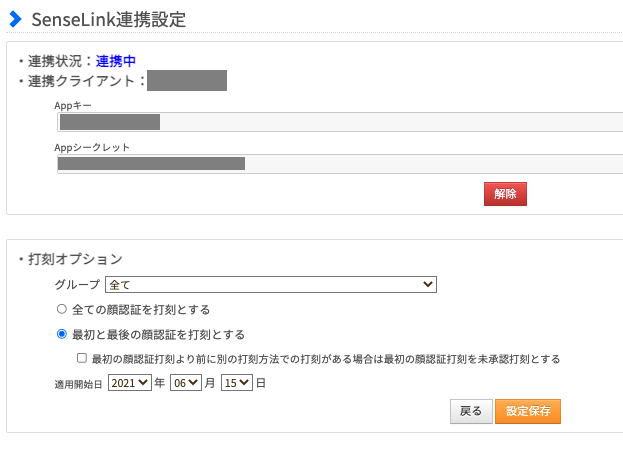Select 最初と最後の顔認証を打刻とする radio button
The image size is (623, 449).
pyautogui.click(x=62, y=334)
